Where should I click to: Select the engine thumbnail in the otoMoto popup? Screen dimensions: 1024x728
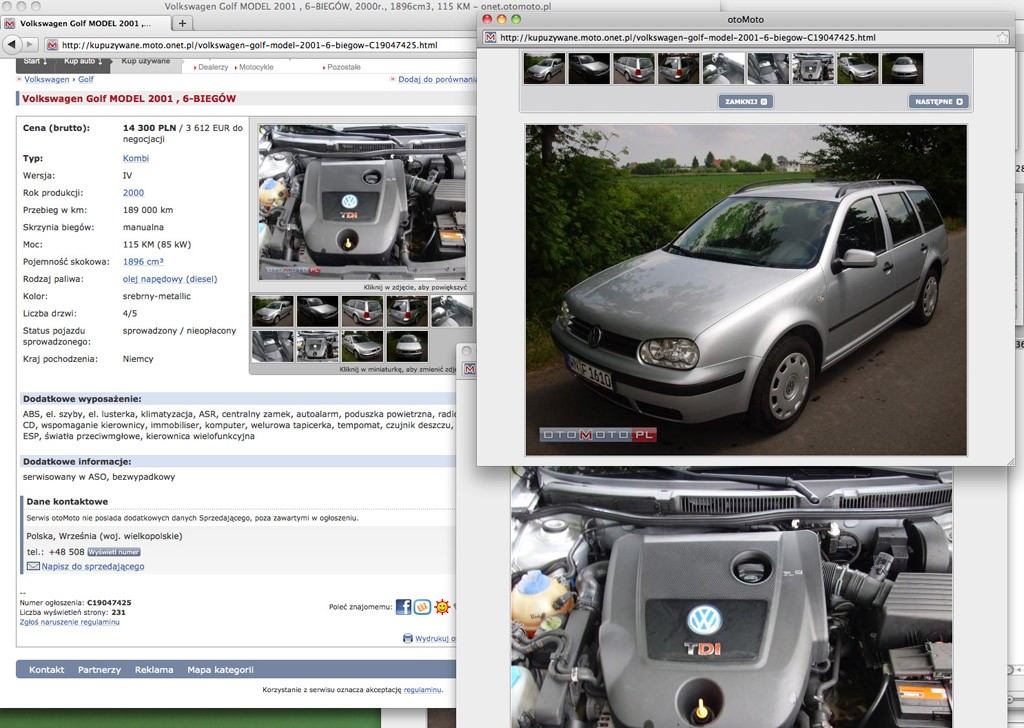813,69
